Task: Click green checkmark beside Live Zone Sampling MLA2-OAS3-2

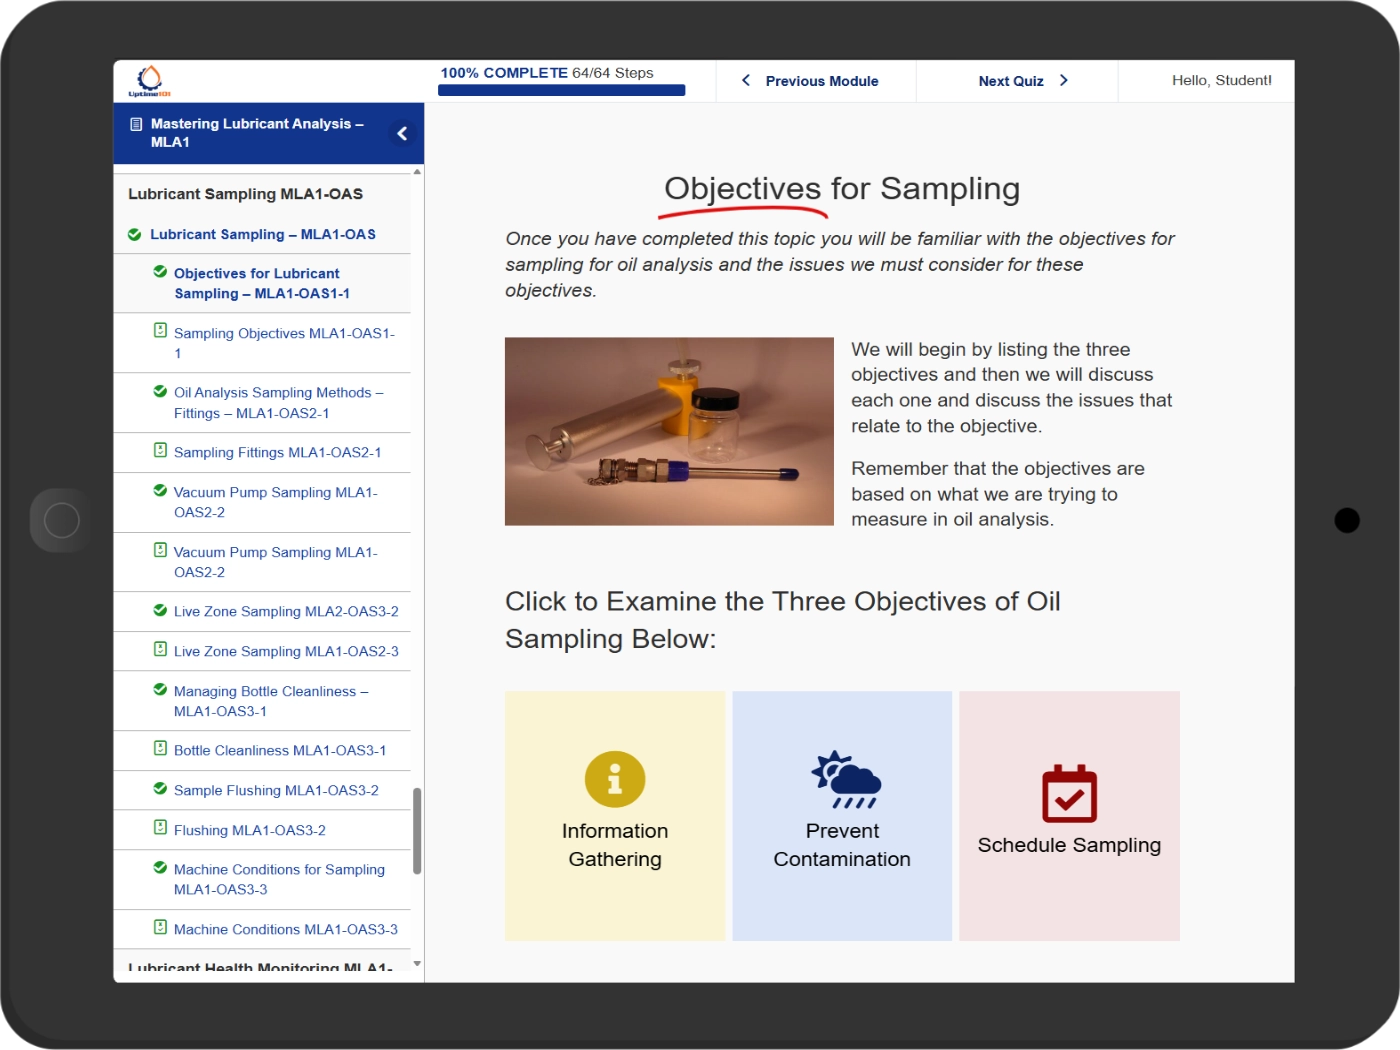Action: tap(160, 610)
